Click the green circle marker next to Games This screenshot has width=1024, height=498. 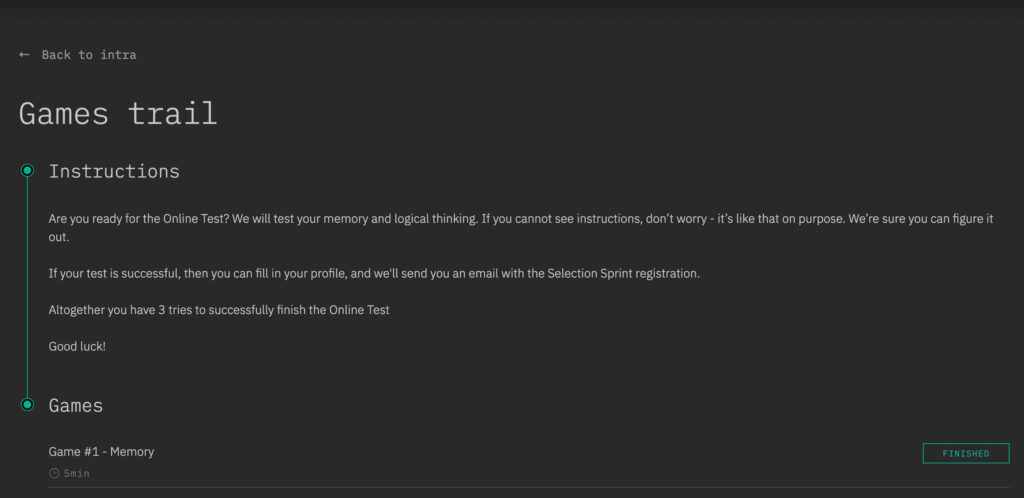tap(27, 405)
